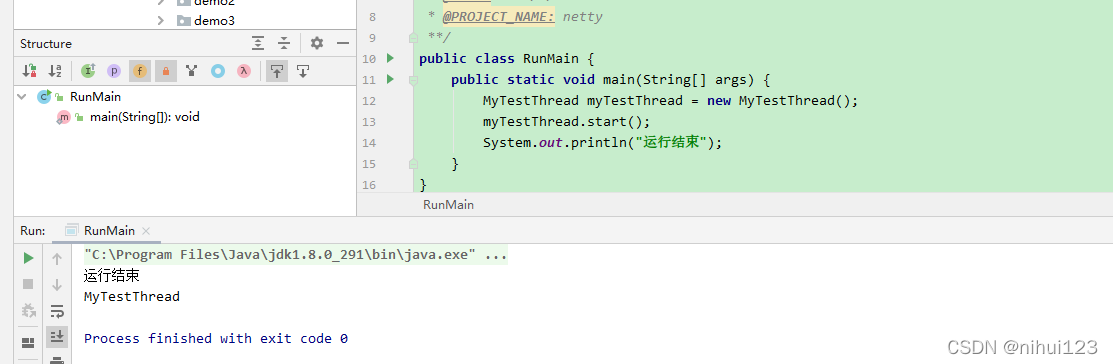The image size is (1113, 364).
Task: Click println string "运行结束" on line 14
Action: [x=671, y=143]
